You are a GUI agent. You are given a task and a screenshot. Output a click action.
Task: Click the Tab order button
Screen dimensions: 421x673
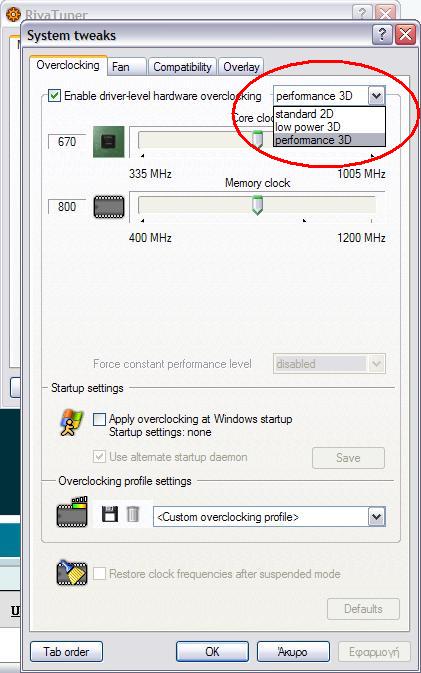click(x=67, y=652)
